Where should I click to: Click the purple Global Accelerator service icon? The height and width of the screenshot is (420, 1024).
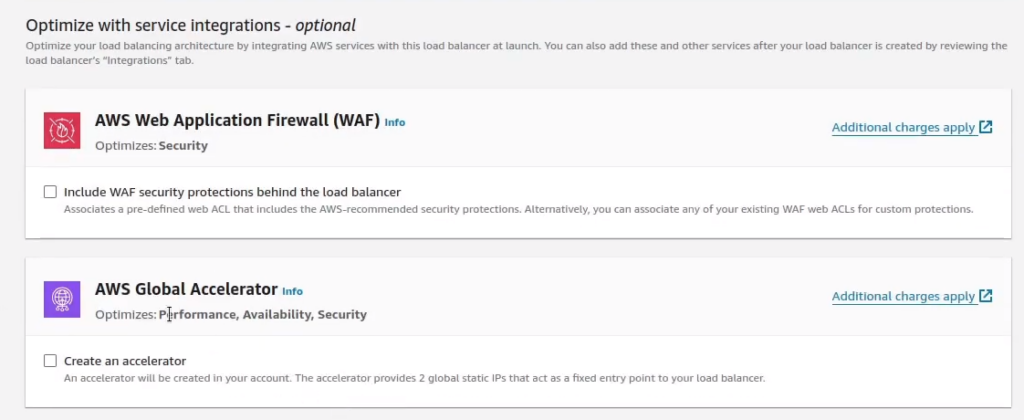click(62, 299)
